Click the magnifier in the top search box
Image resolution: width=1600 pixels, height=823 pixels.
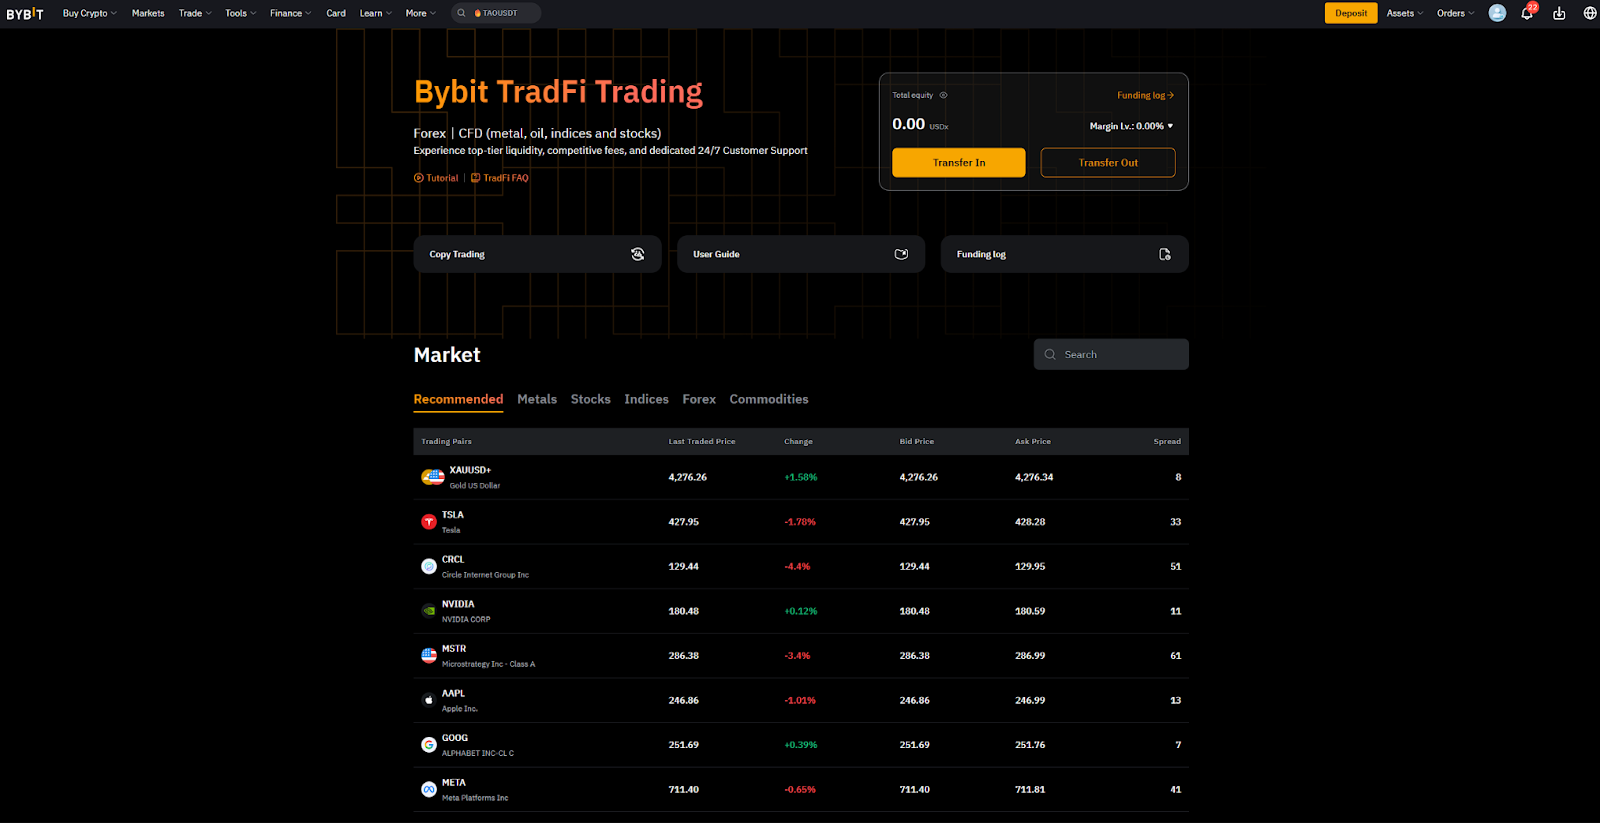click(461, 13)
